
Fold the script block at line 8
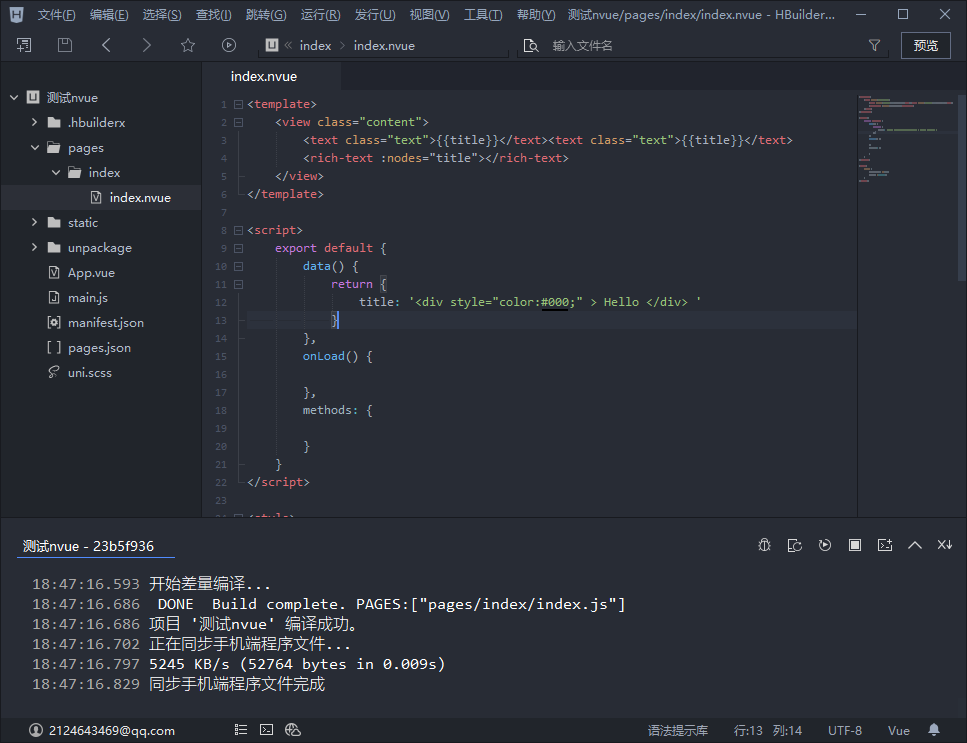[x=239, y=230]
